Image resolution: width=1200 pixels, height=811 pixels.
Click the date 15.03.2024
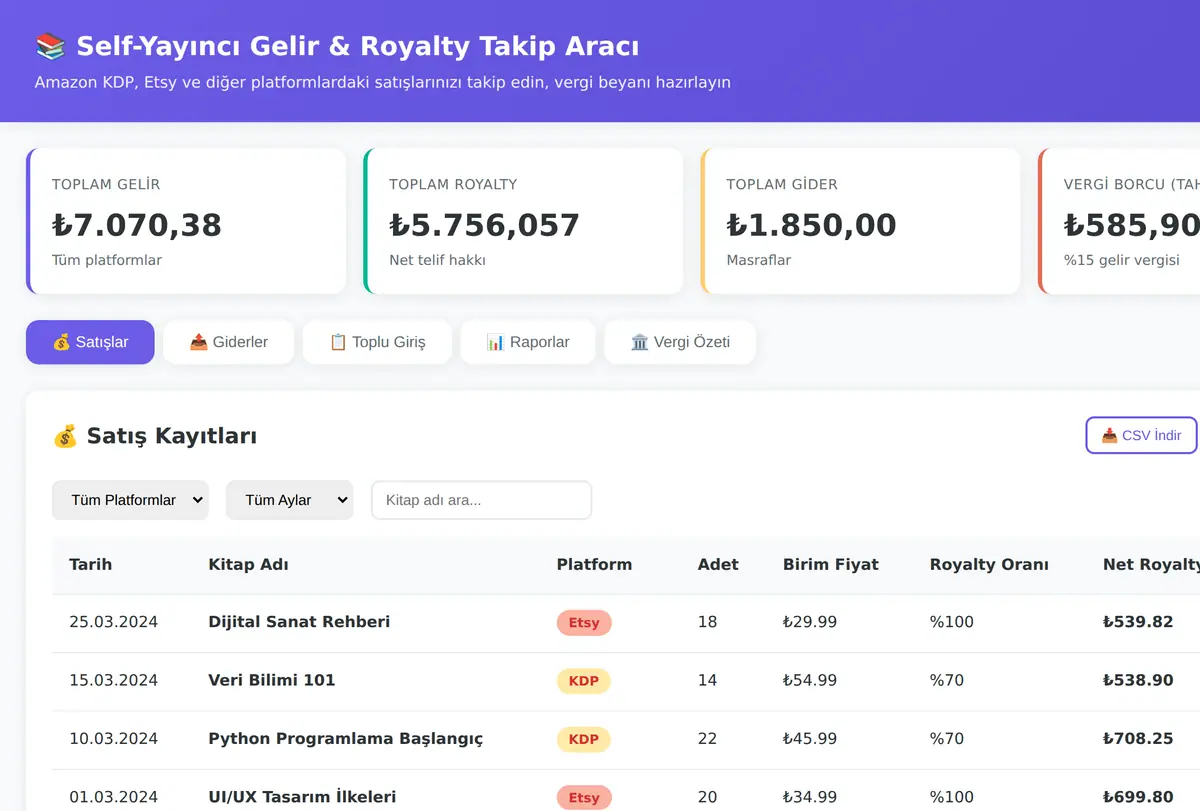pos(113,680)
